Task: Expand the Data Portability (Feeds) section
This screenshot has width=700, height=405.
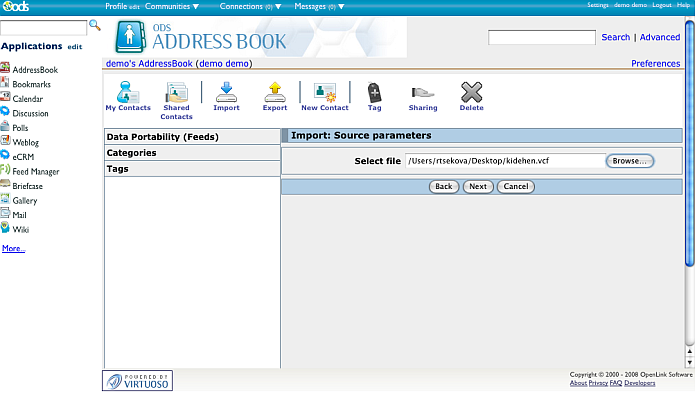Action: [192, 137]
